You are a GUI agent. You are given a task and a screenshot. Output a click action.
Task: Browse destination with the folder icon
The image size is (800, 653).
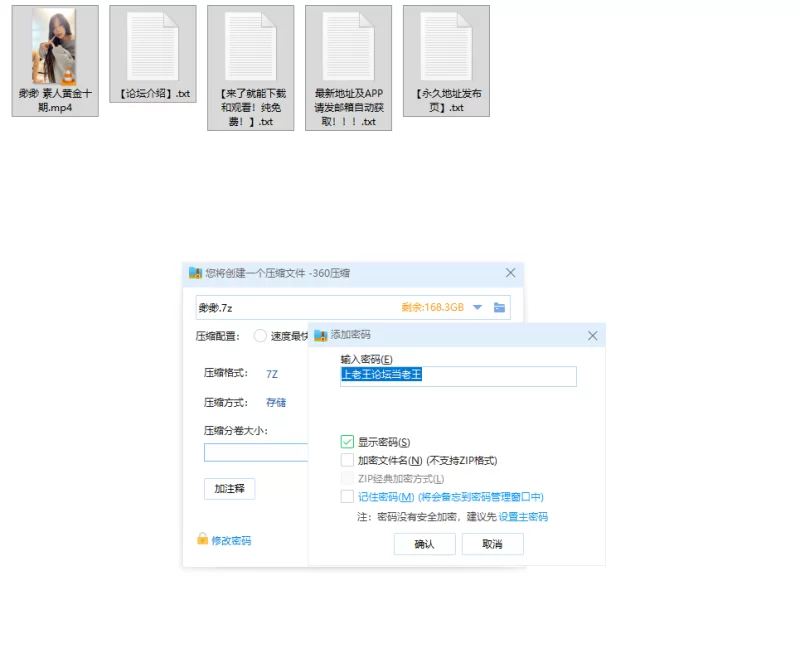pos(499,307)
